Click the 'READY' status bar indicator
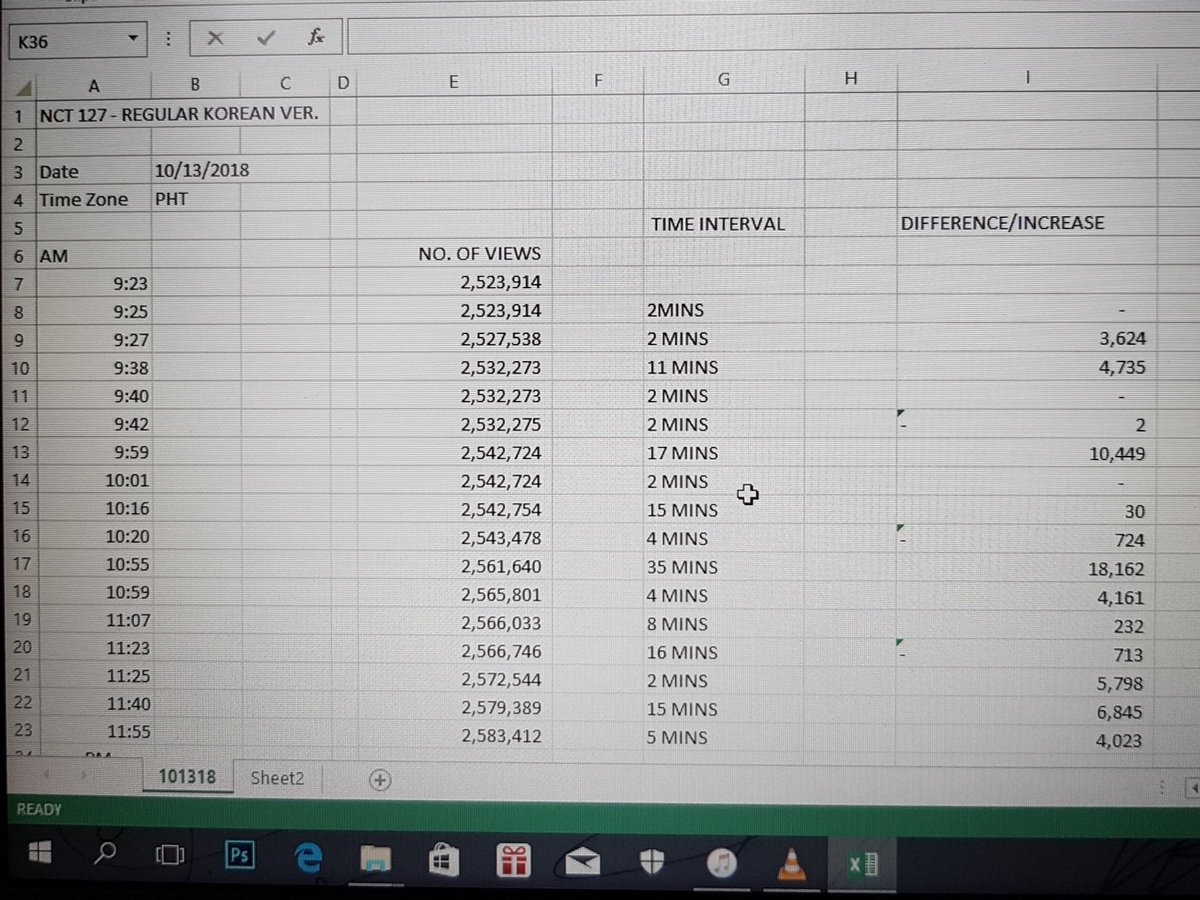This screenshot has width=1200, height=900. [x=40, y=810]
